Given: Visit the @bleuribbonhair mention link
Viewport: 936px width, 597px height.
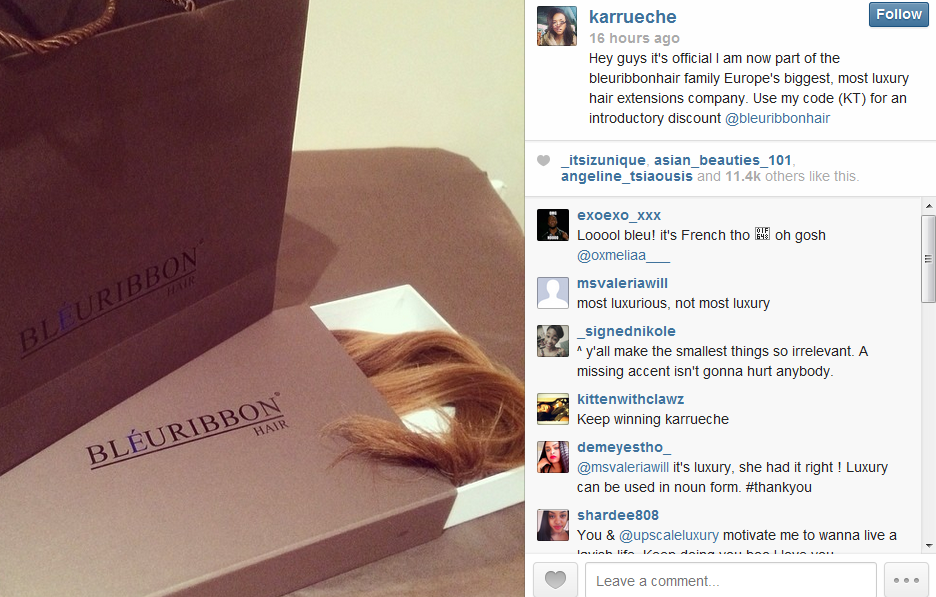Looking at the screenshot, I should (x=777, y=118).
